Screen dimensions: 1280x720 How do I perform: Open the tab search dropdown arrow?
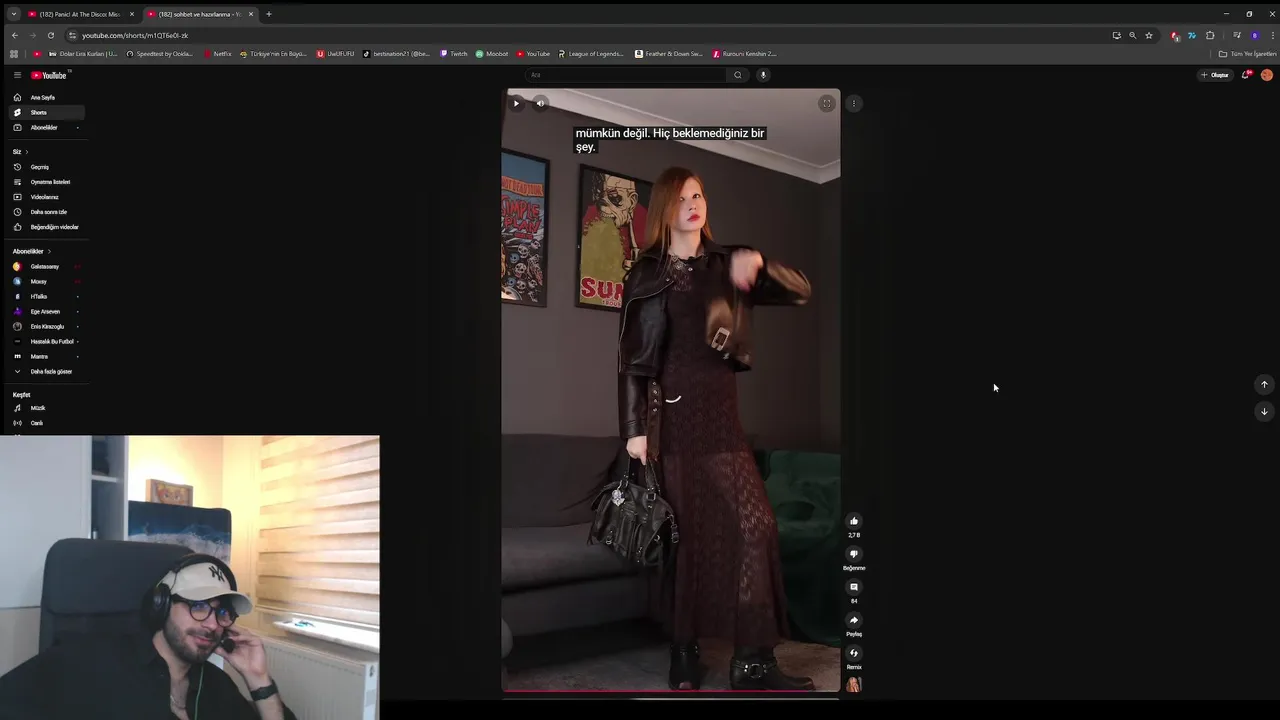13,14
